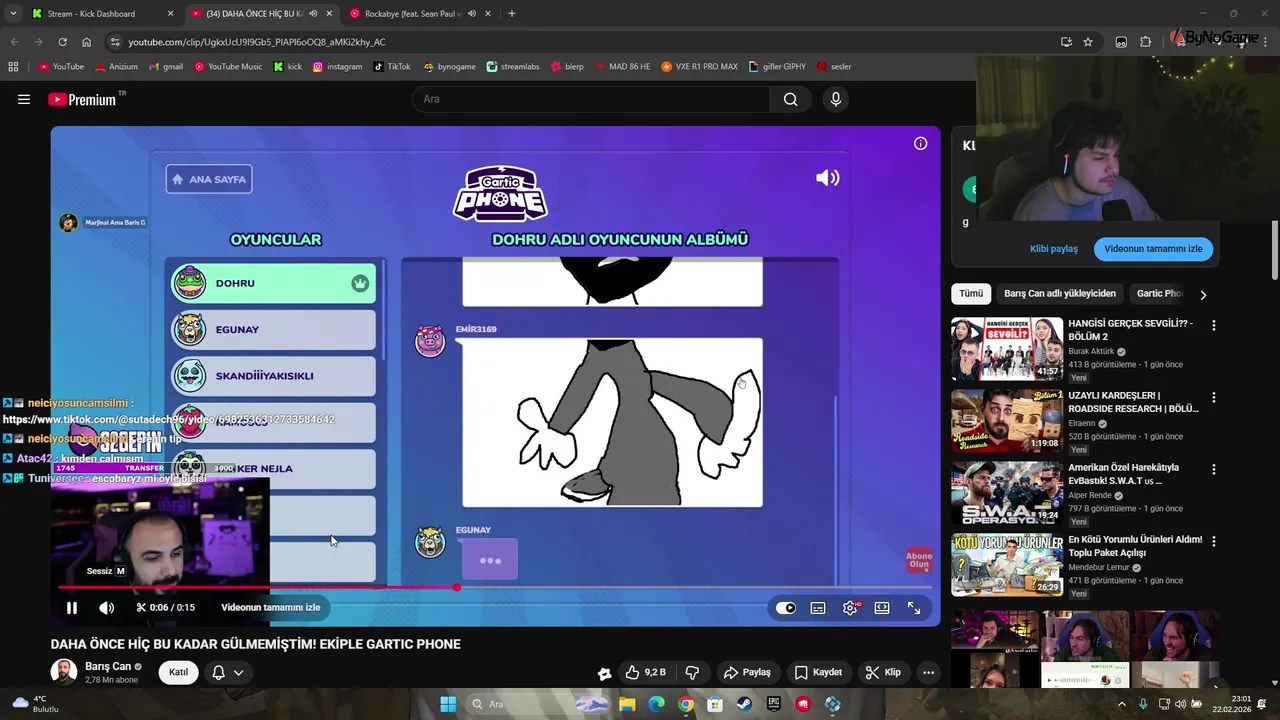Click 'Klibi paylaş' link
This screenshot has width=1280, height=720.
1054,249
